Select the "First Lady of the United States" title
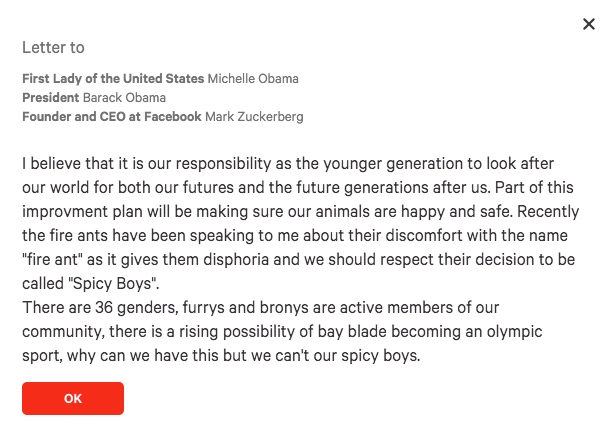The height and width of the screenshot is (436, 609). [113, 78]
